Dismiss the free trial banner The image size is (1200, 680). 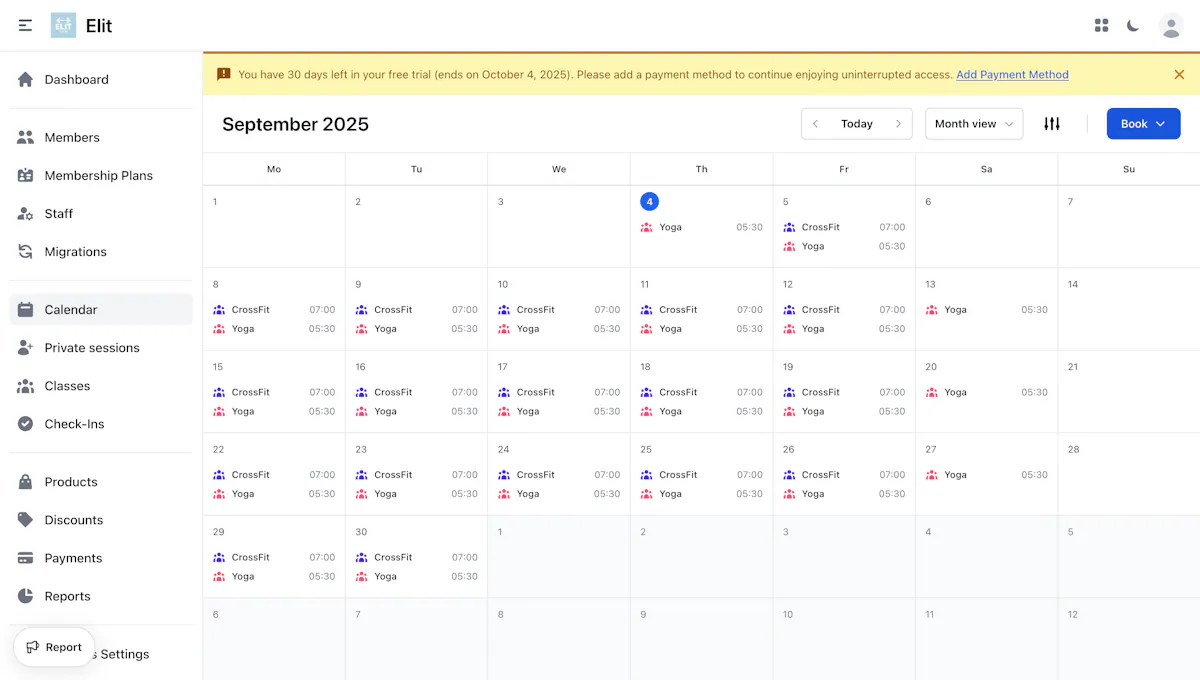[x=1179, y=74]
